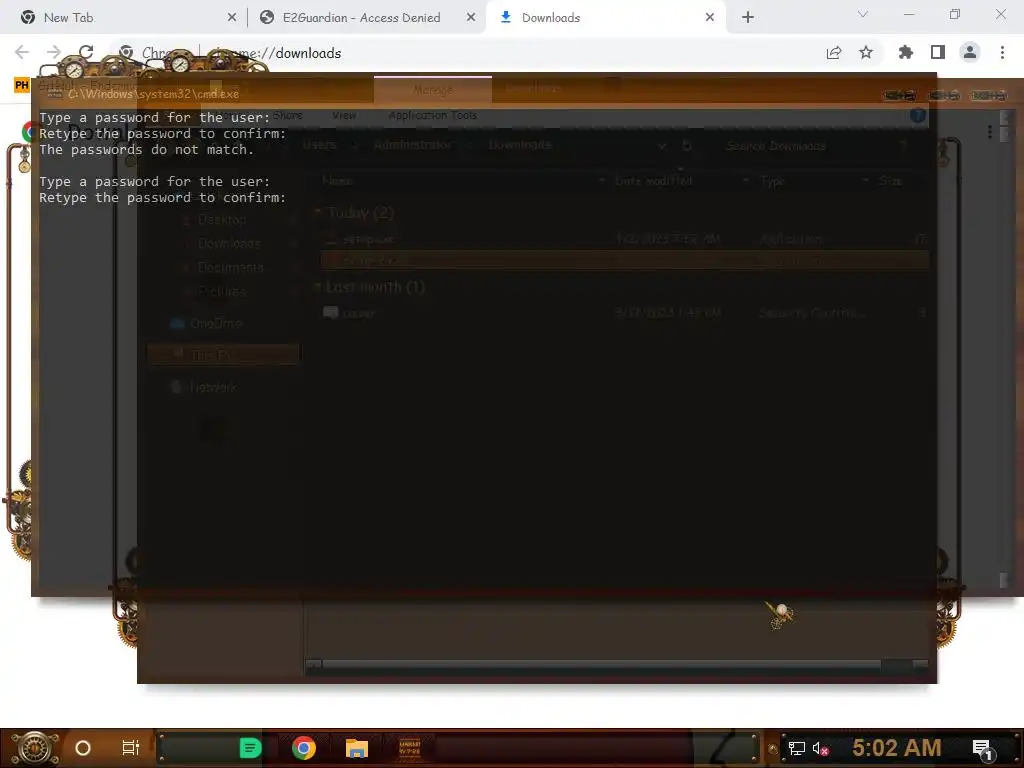Click the muted volume tray icon
Screen dimensions: 1024x768
821,748
